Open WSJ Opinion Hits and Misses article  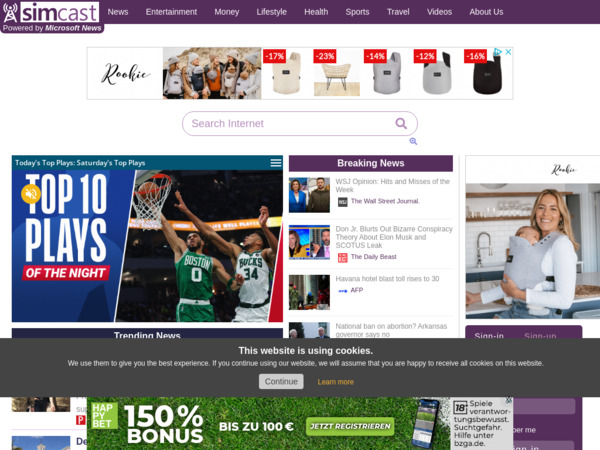393,186
